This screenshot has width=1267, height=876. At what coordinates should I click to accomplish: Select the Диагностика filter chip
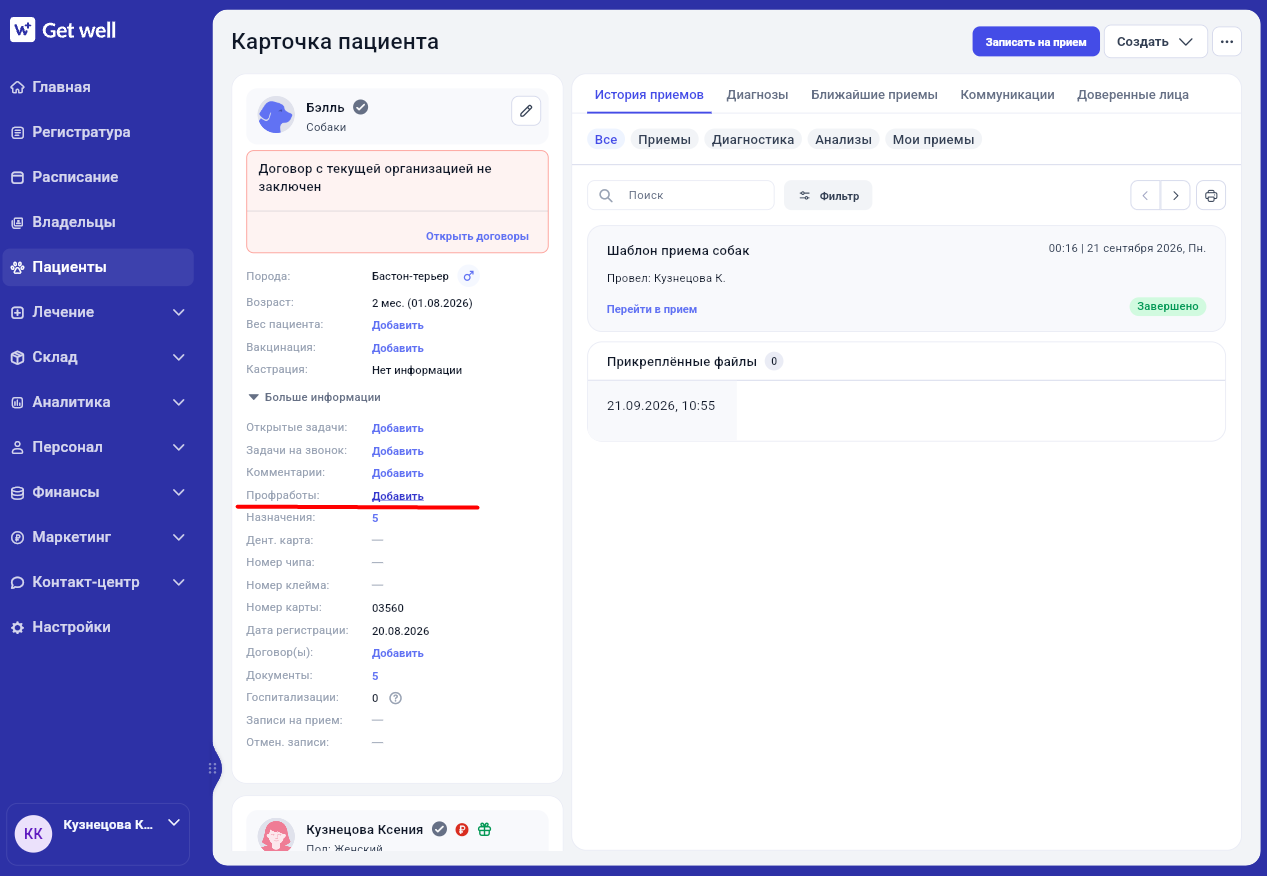tap(753, 139)
